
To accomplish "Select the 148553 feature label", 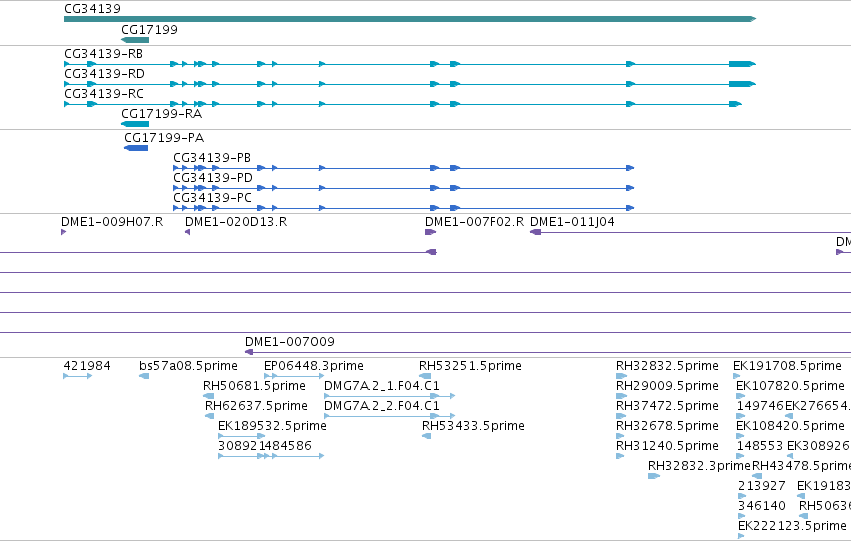I will [x=760, y=445].
